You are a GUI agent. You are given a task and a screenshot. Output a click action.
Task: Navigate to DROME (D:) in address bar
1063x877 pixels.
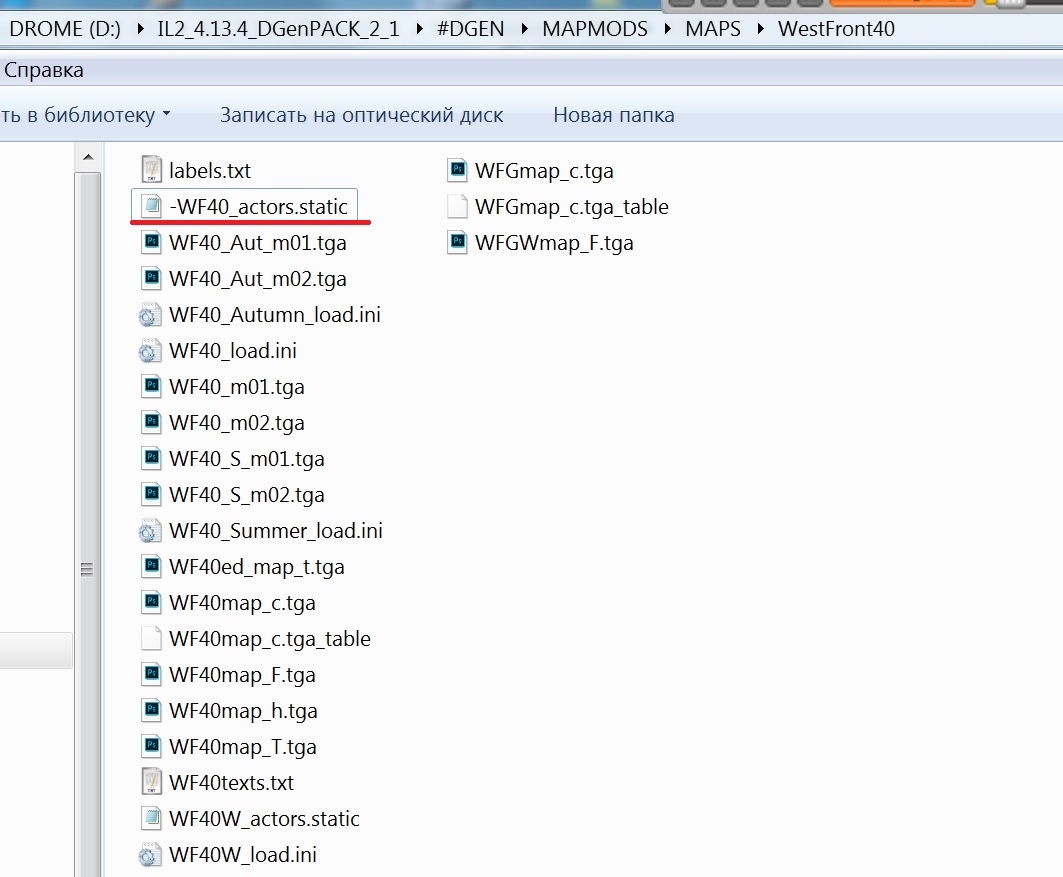point(65,29)
